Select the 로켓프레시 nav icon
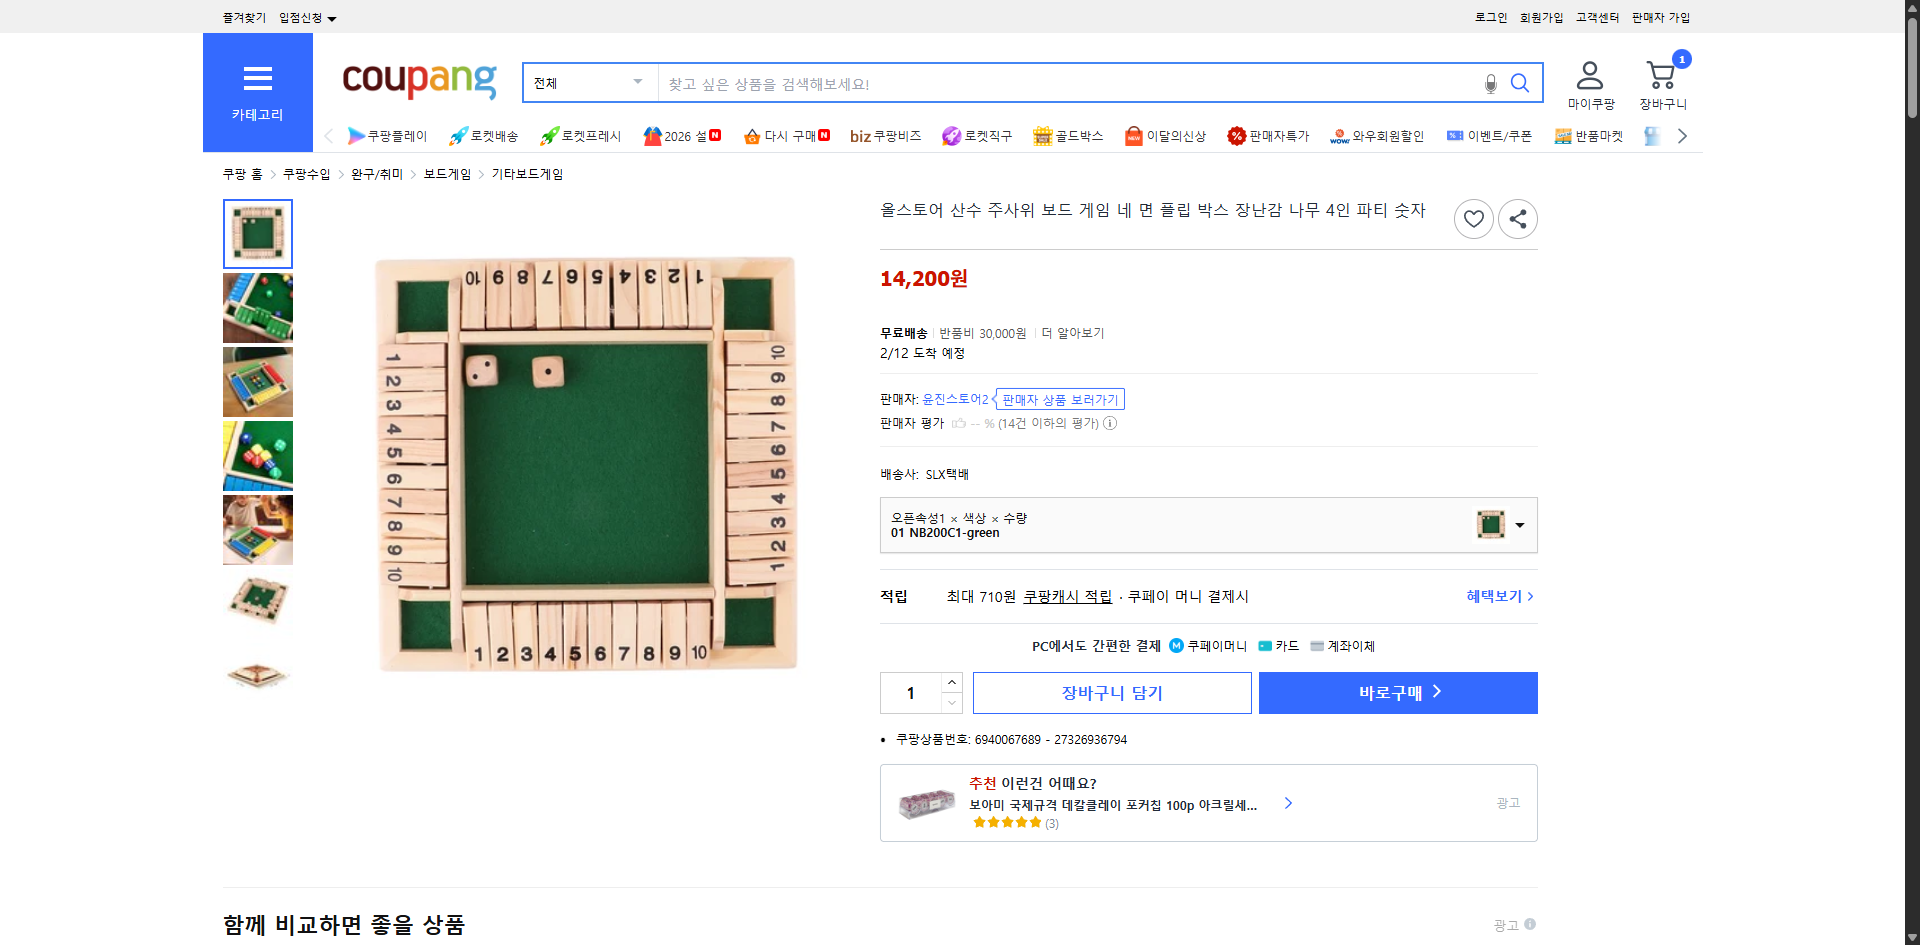 (548, 136)
